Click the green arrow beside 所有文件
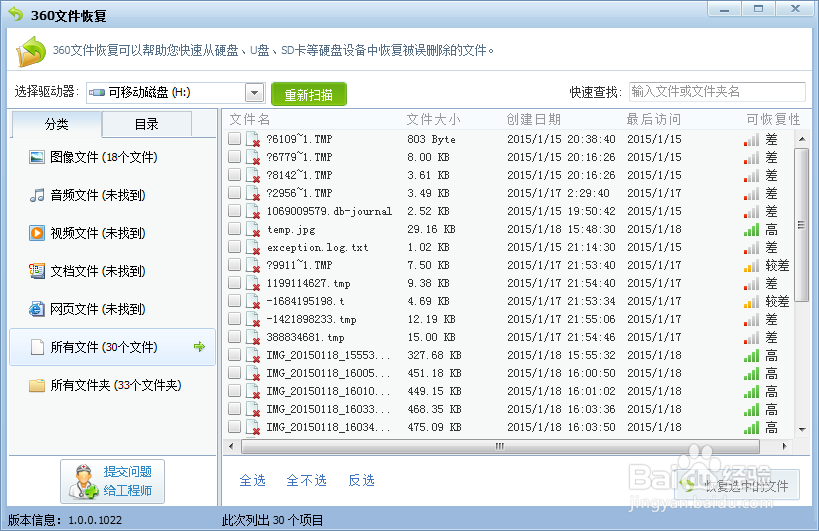The image size is (819, 531). (x=199, y=346)
